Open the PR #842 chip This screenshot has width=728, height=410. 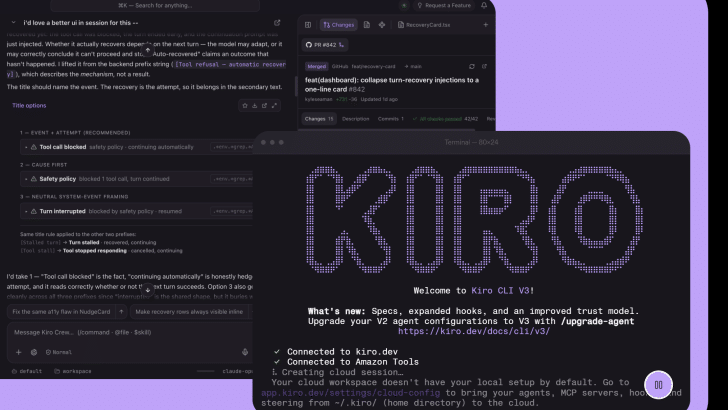tap(325, 45)
